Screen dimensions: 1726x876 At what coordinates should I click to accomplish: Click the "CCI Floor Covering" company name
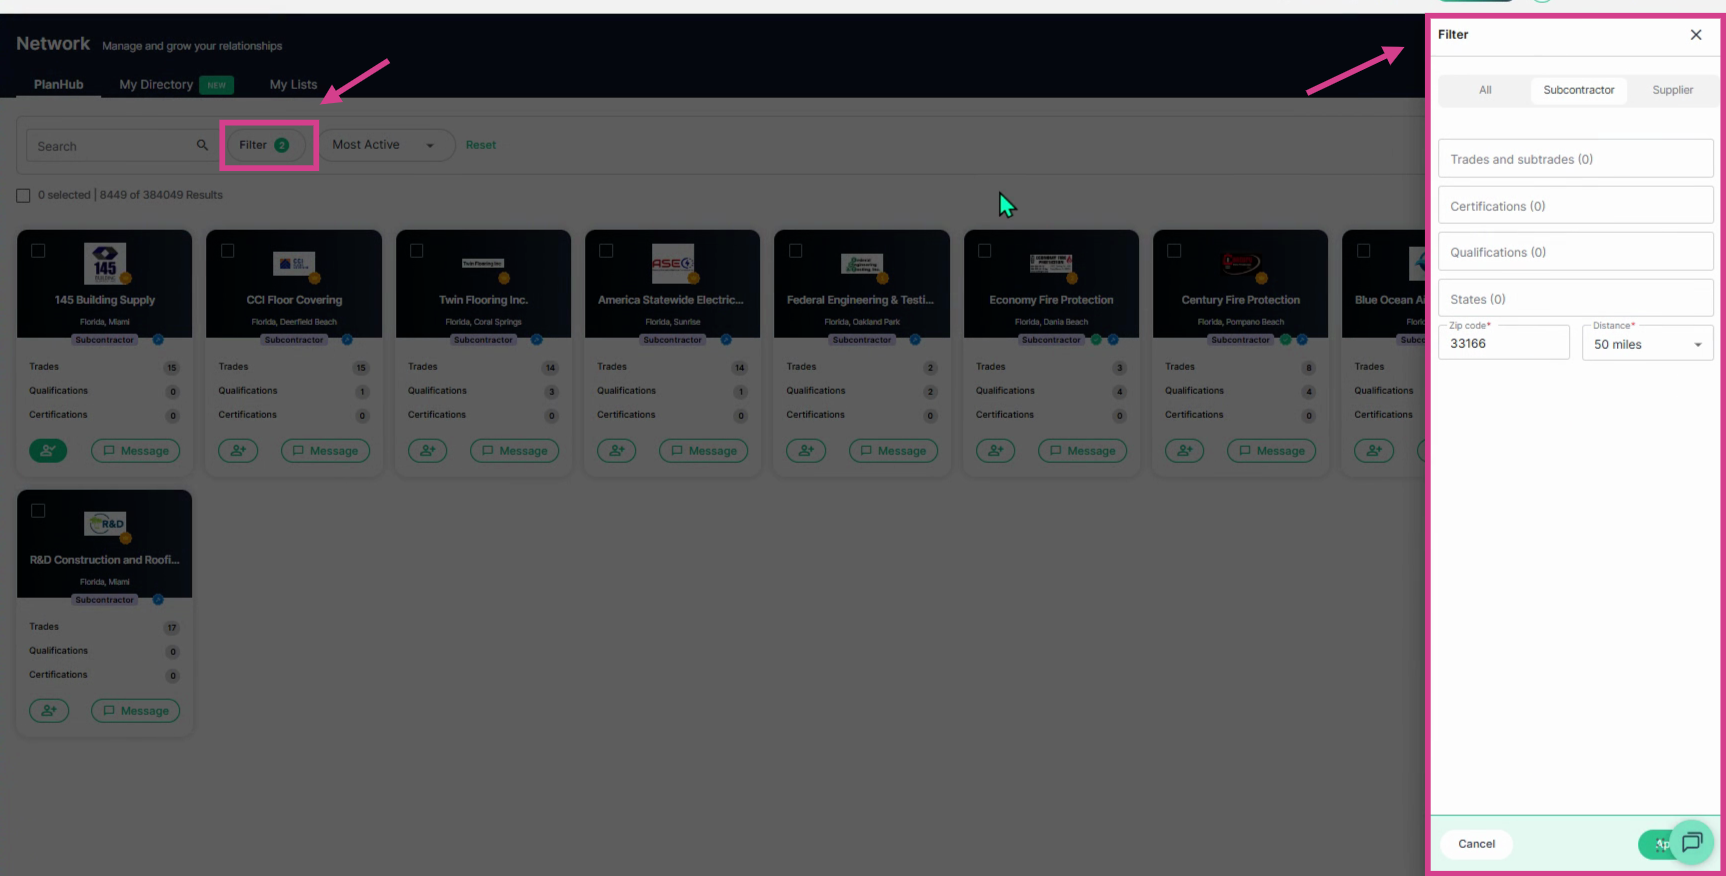point(294,300)
